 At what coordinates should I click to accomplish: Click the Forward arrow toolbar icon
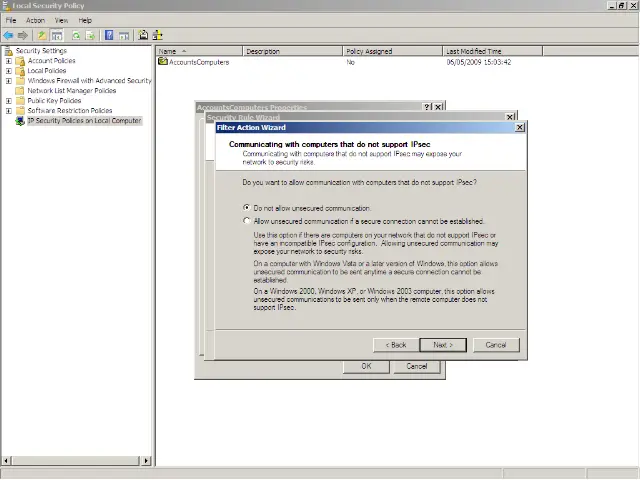(23, 35)
